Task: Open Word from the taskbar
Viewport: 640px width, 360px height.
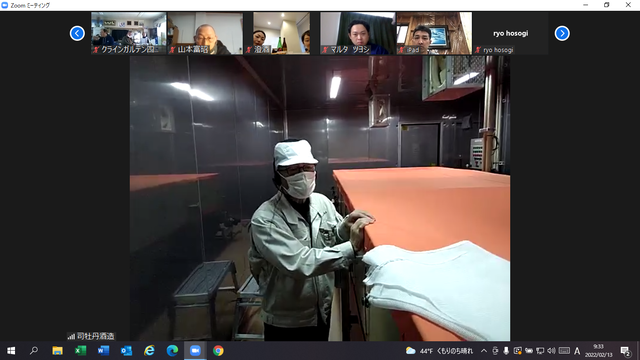Action: (x=103, y=351)
